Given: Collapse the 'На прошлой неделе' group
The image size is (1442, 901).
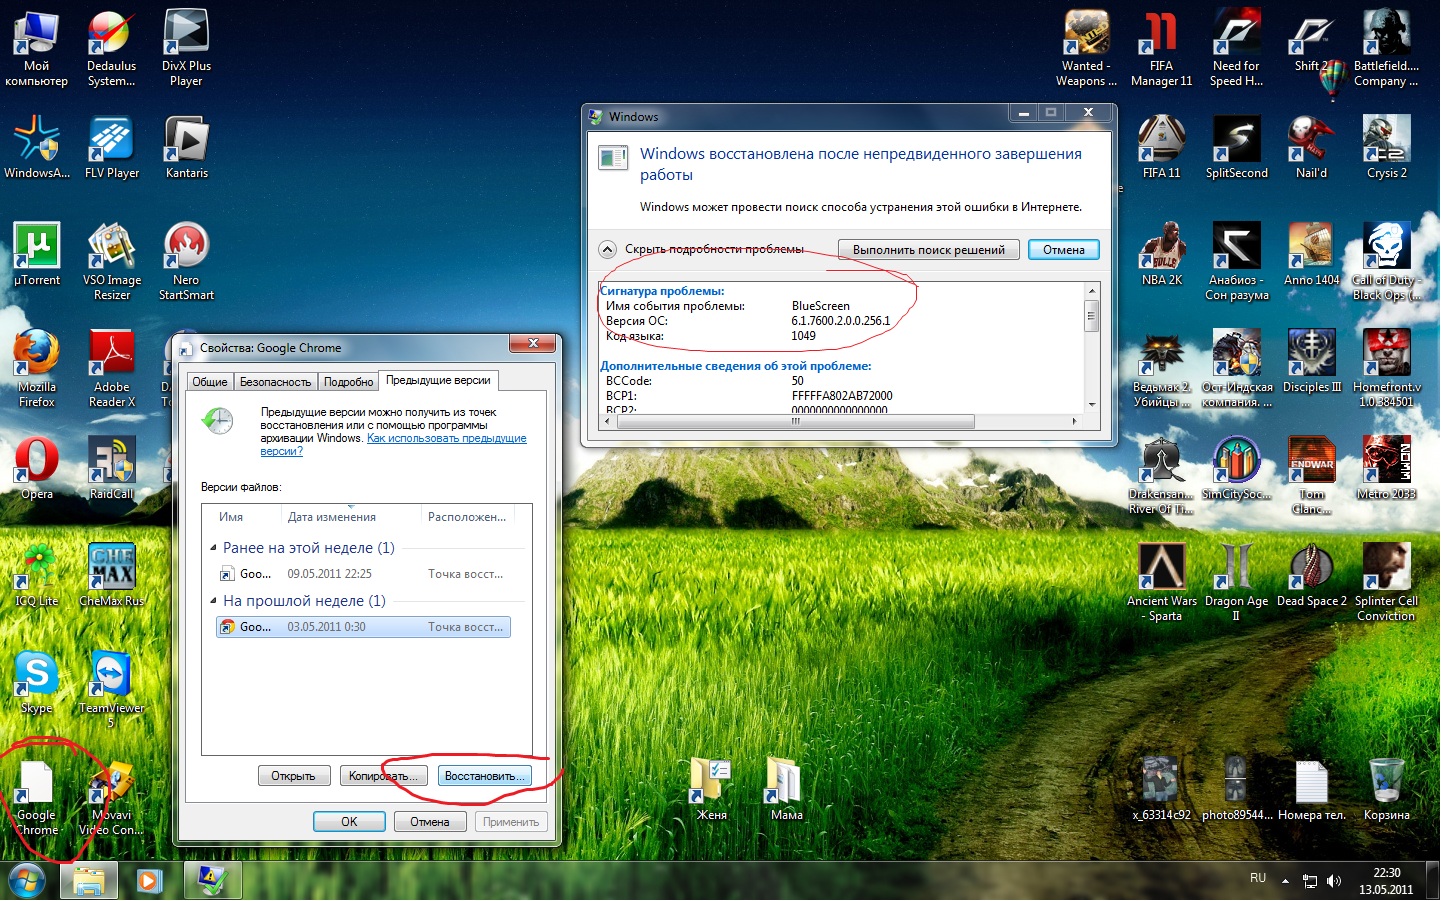Looking at the screenshot, I should click(213, 601).
